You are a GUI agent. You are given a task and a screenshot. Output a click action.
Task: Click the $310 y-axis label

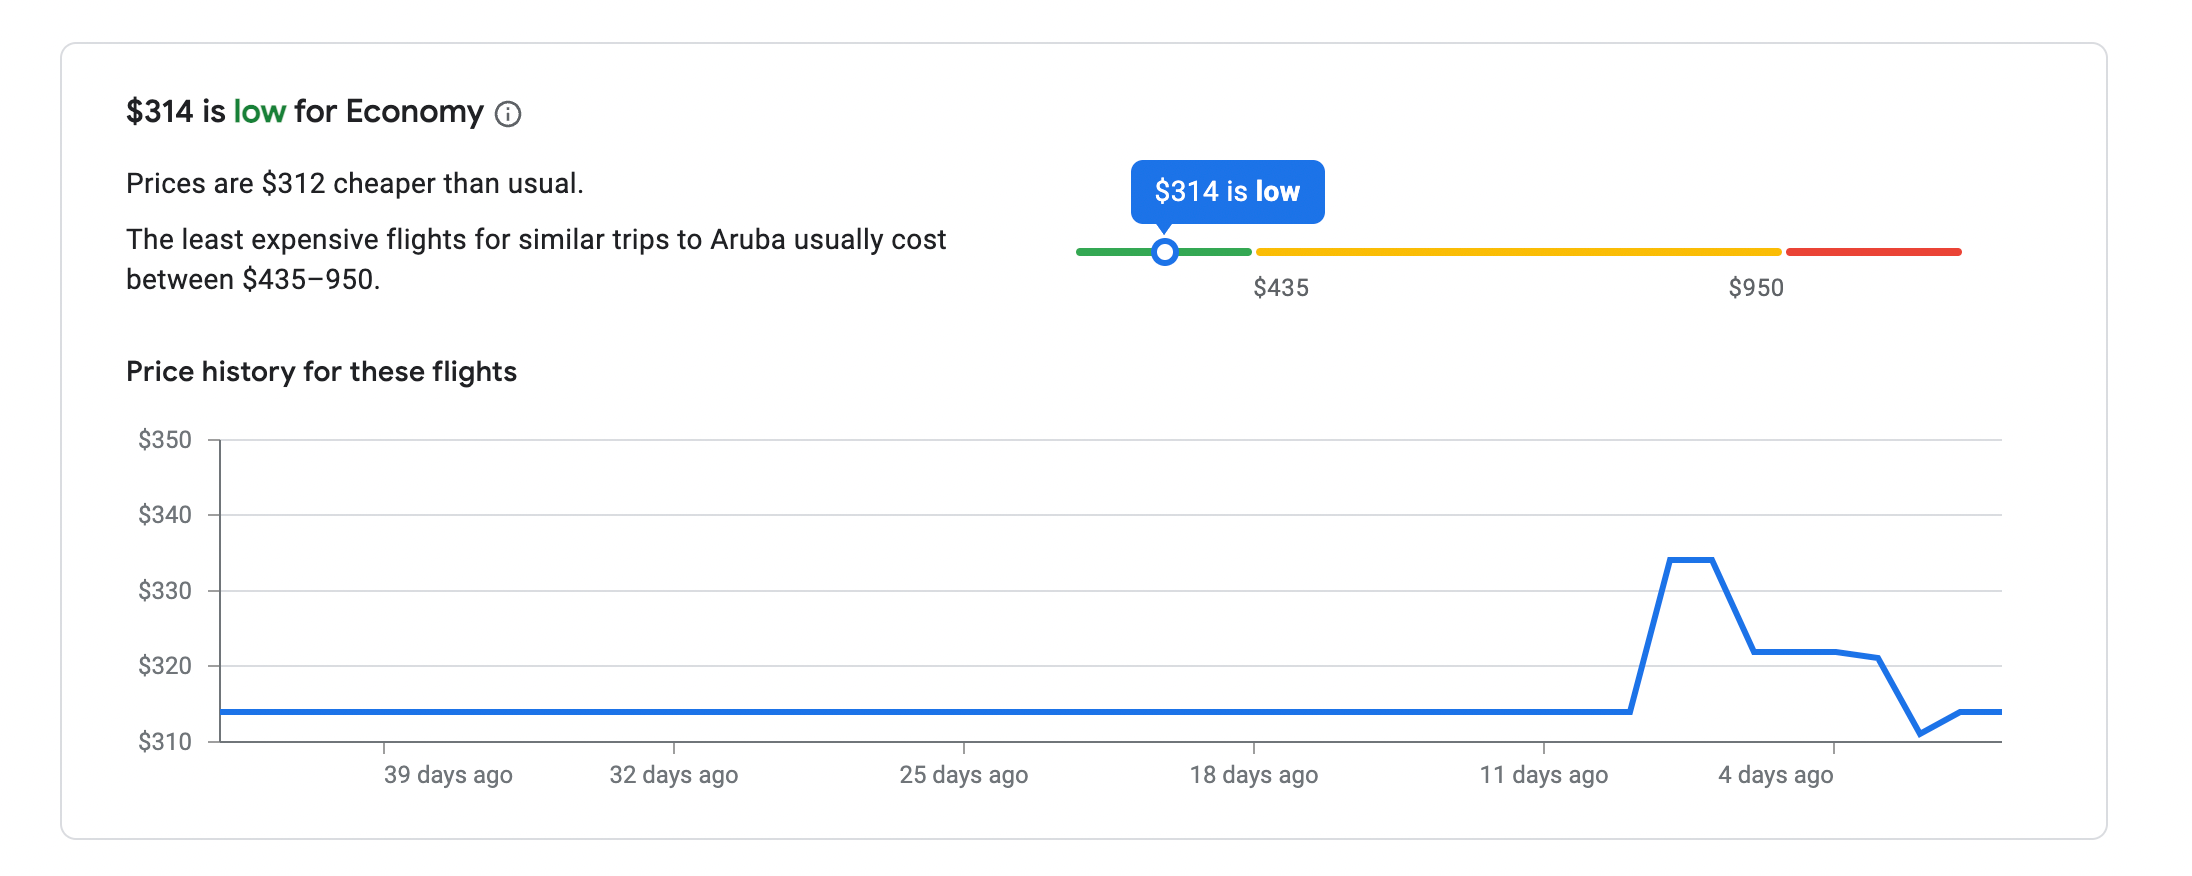165,742
